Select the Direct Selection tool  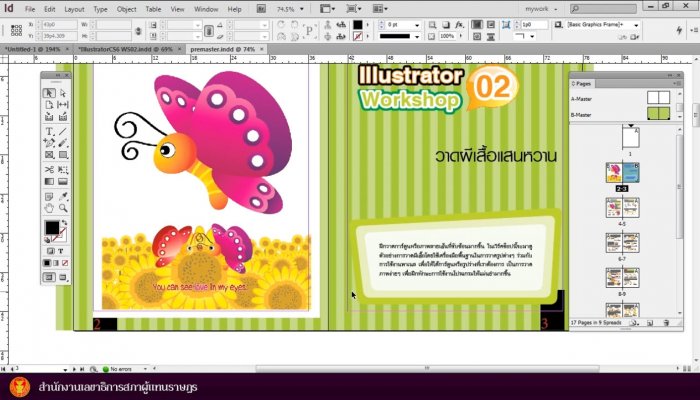(x=63, y=93)
